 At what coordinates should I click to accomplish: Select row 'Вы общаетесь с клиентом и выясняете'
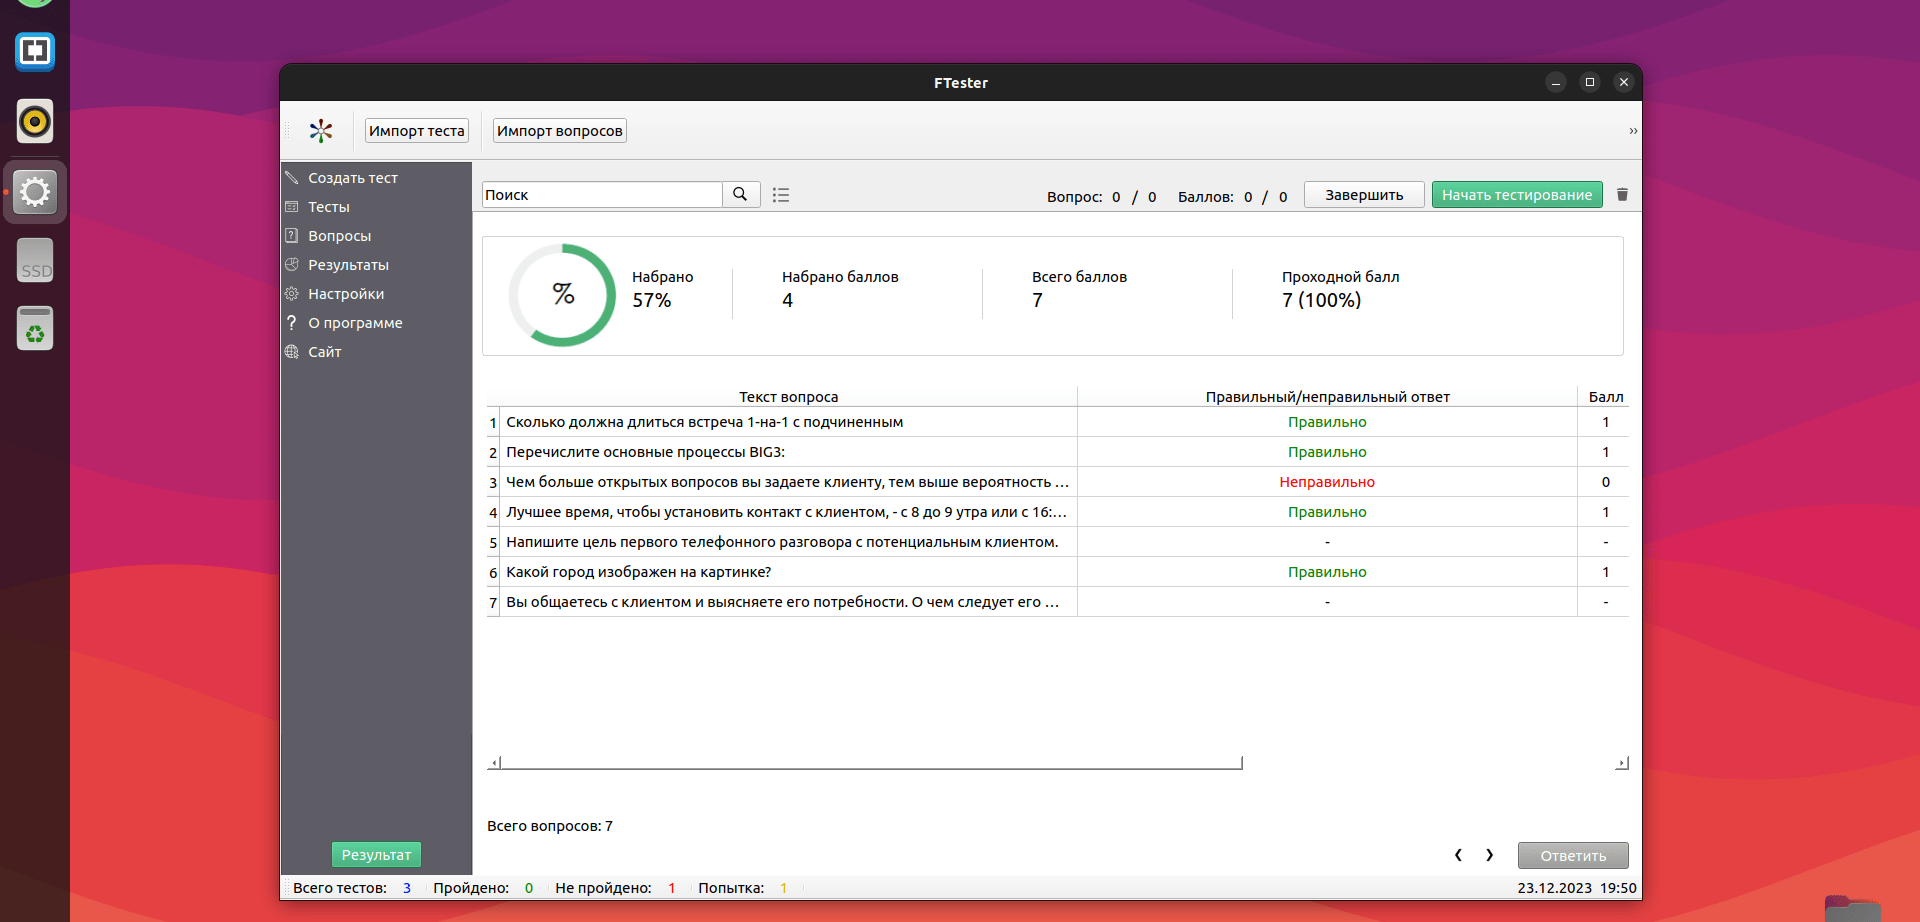pyautogui.click(x=789, y=602)
